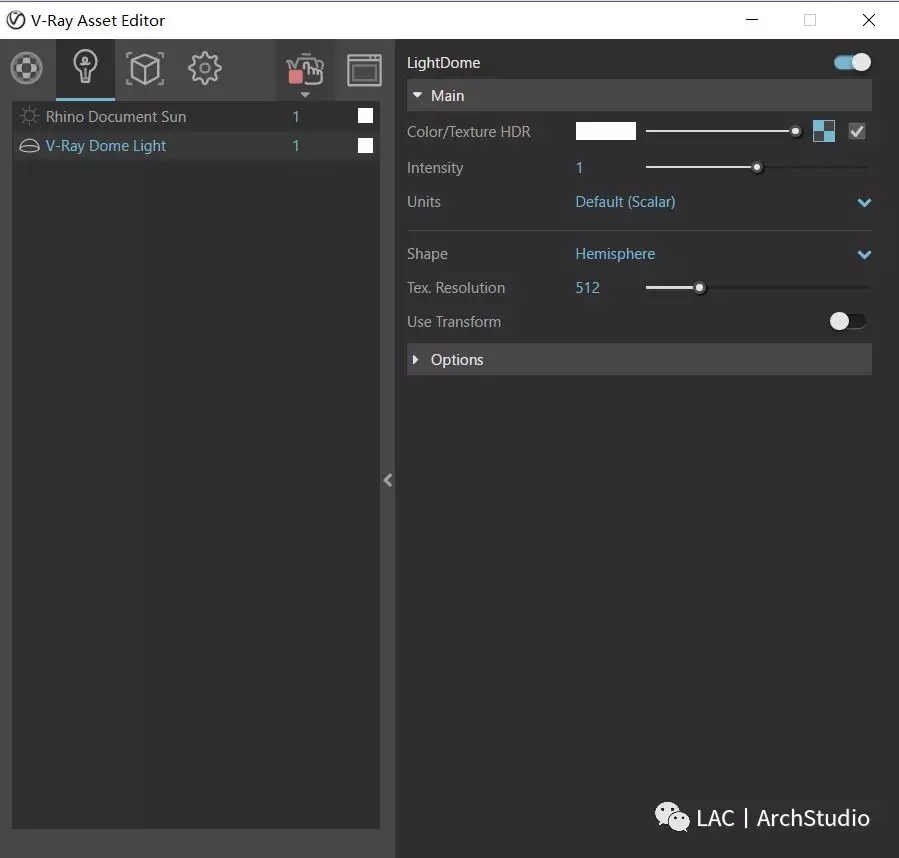Open render options arrow under teapot

[305, 95]
